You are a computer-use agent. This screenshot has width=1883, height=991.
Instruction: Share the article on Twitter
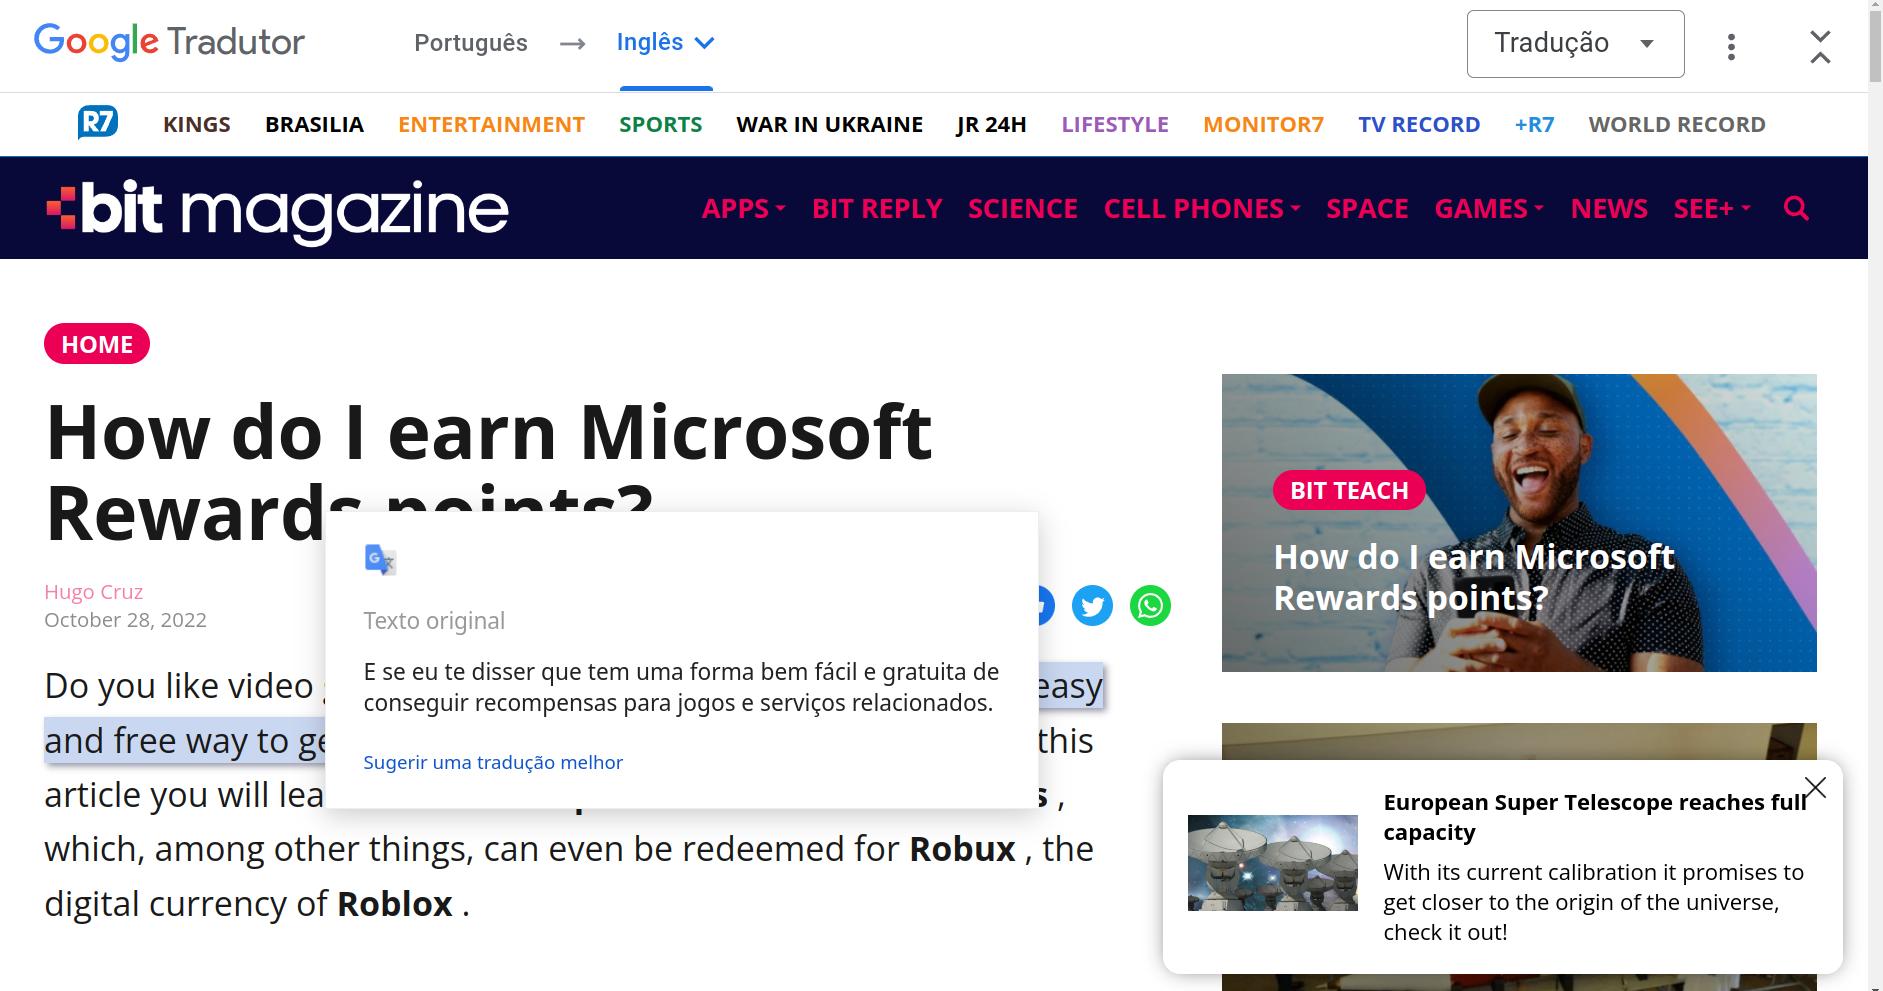pyautogui.click(x=1092, y=605)
